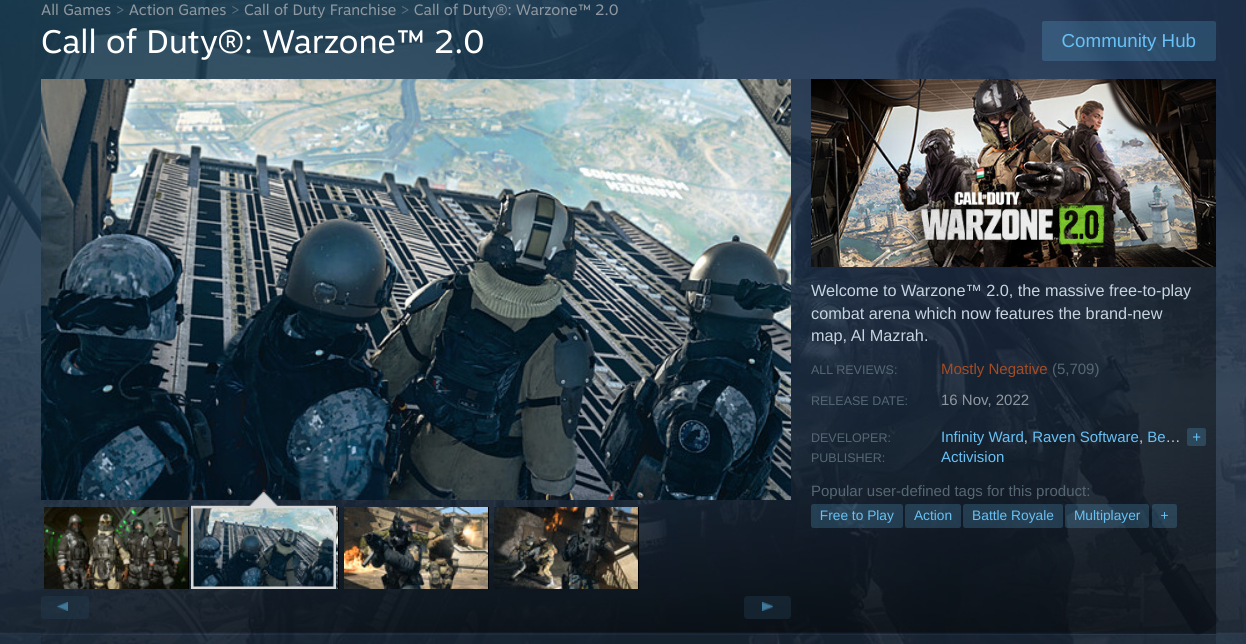Open Call of Duty Franchise breadcrumb
The image size is (1246, 644).
click(320, 10)
